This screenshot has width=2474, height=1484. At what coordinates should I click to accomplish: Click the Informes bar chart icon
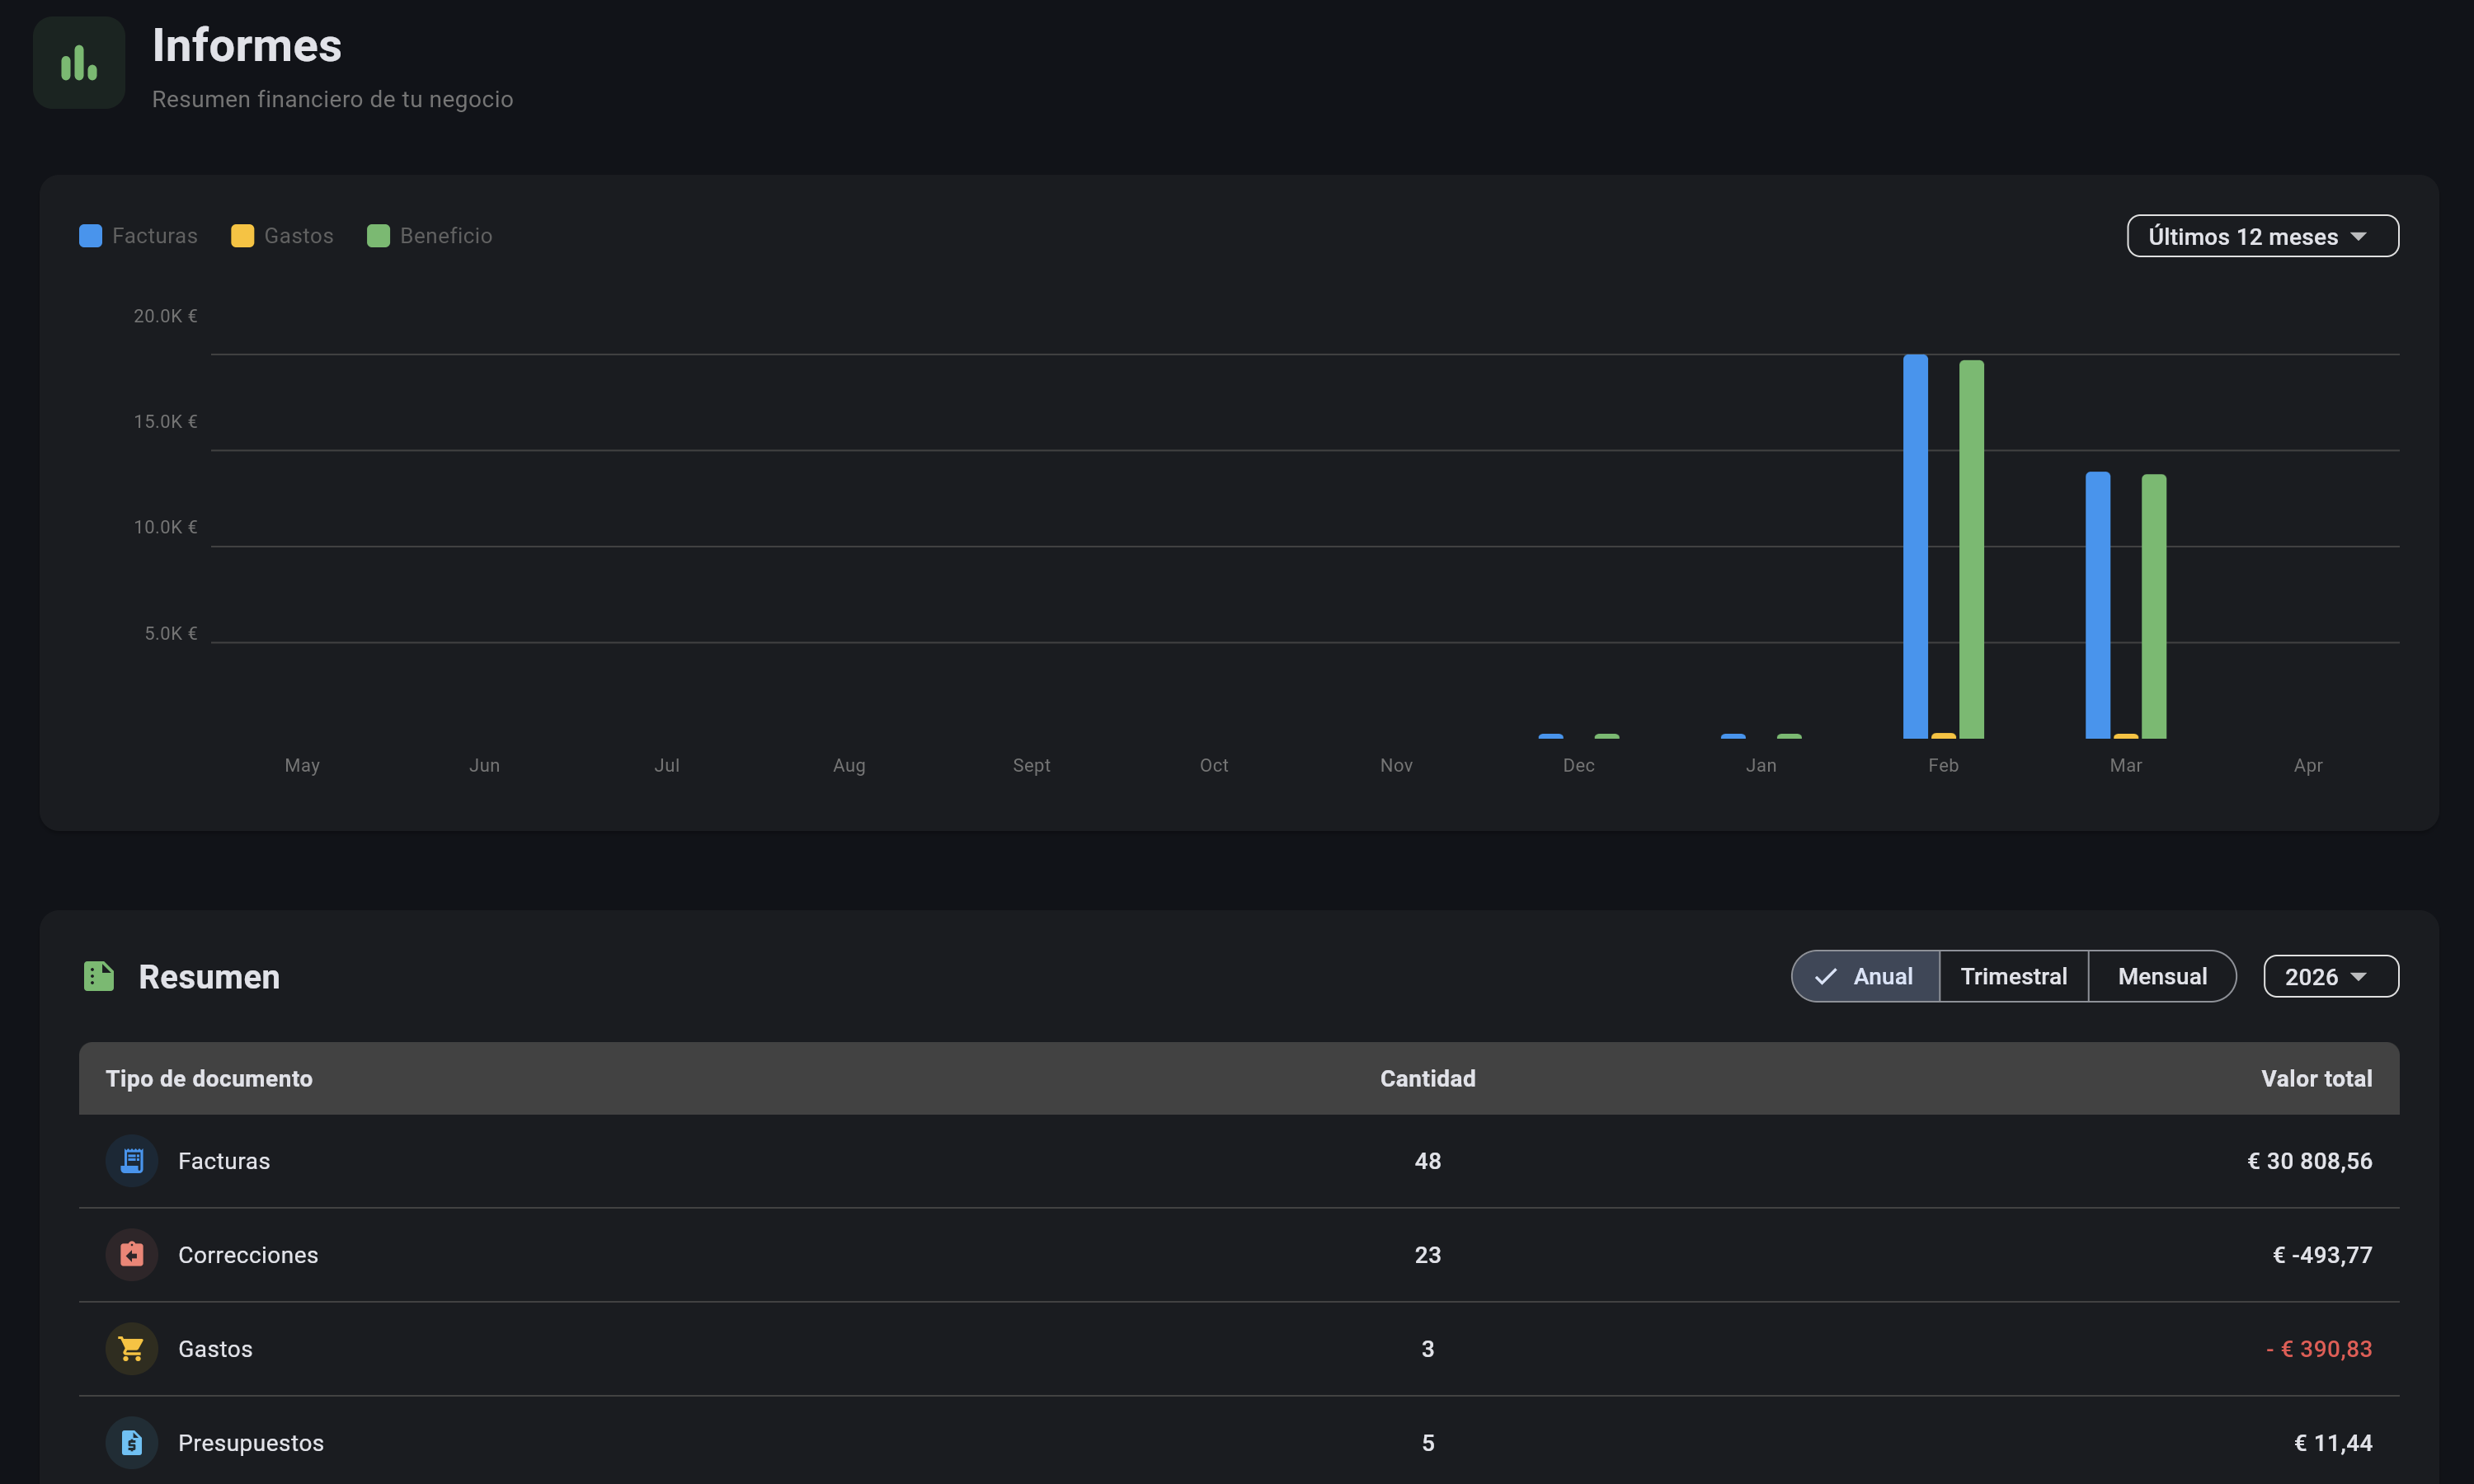tap(79, 63)
